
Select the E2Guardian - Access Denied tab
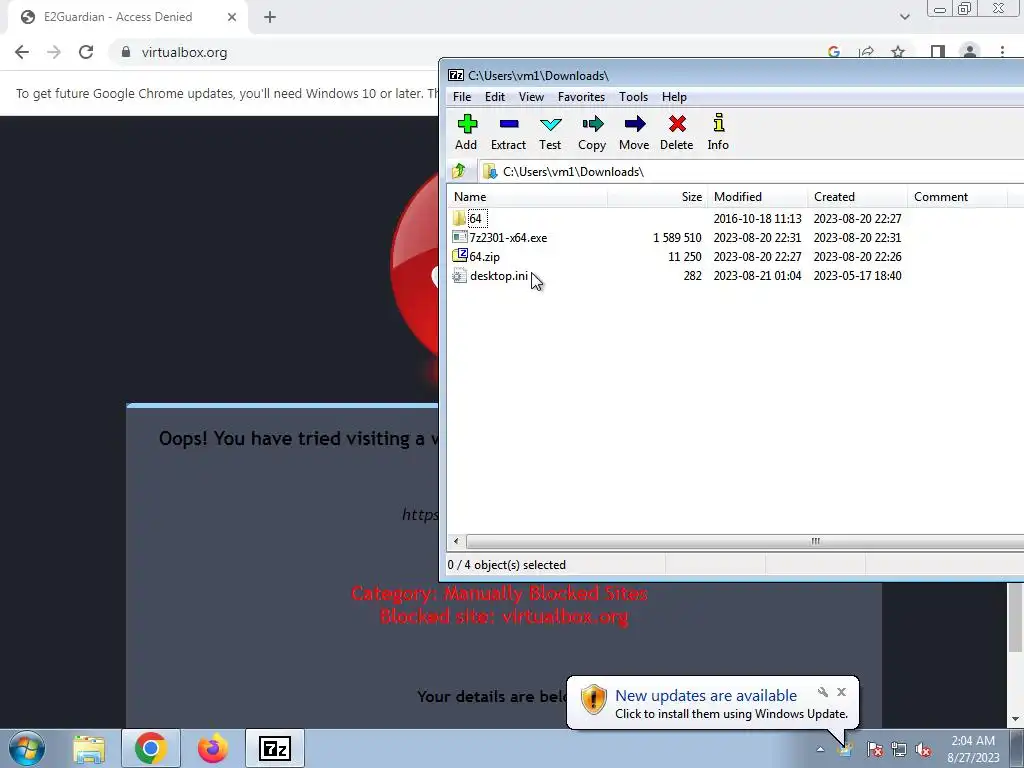pos(128,17)
